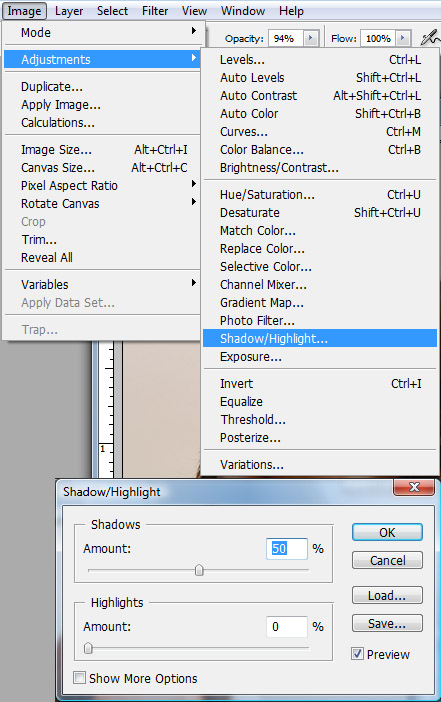Click the Shadows Amount input field
This screenshot has height=702, width=441.
[287, 549]
